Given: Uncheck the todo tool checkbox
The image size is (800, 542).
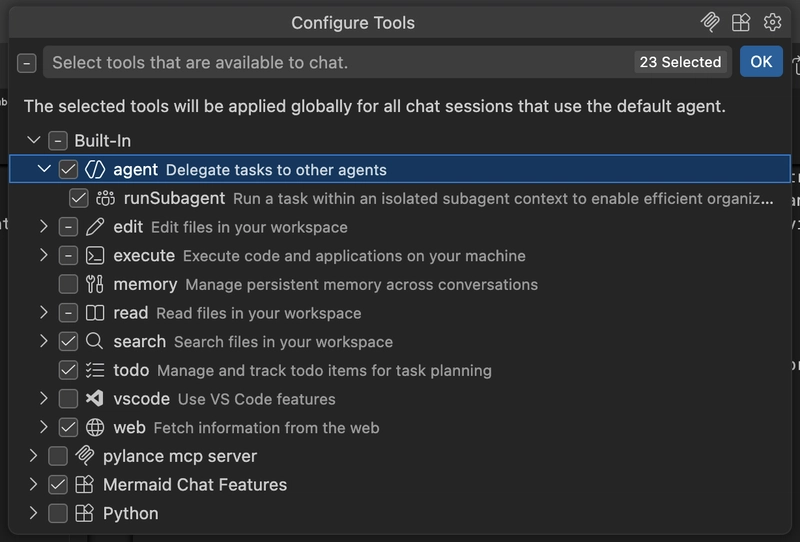Looking at the screenshot, I should point(68,371).
